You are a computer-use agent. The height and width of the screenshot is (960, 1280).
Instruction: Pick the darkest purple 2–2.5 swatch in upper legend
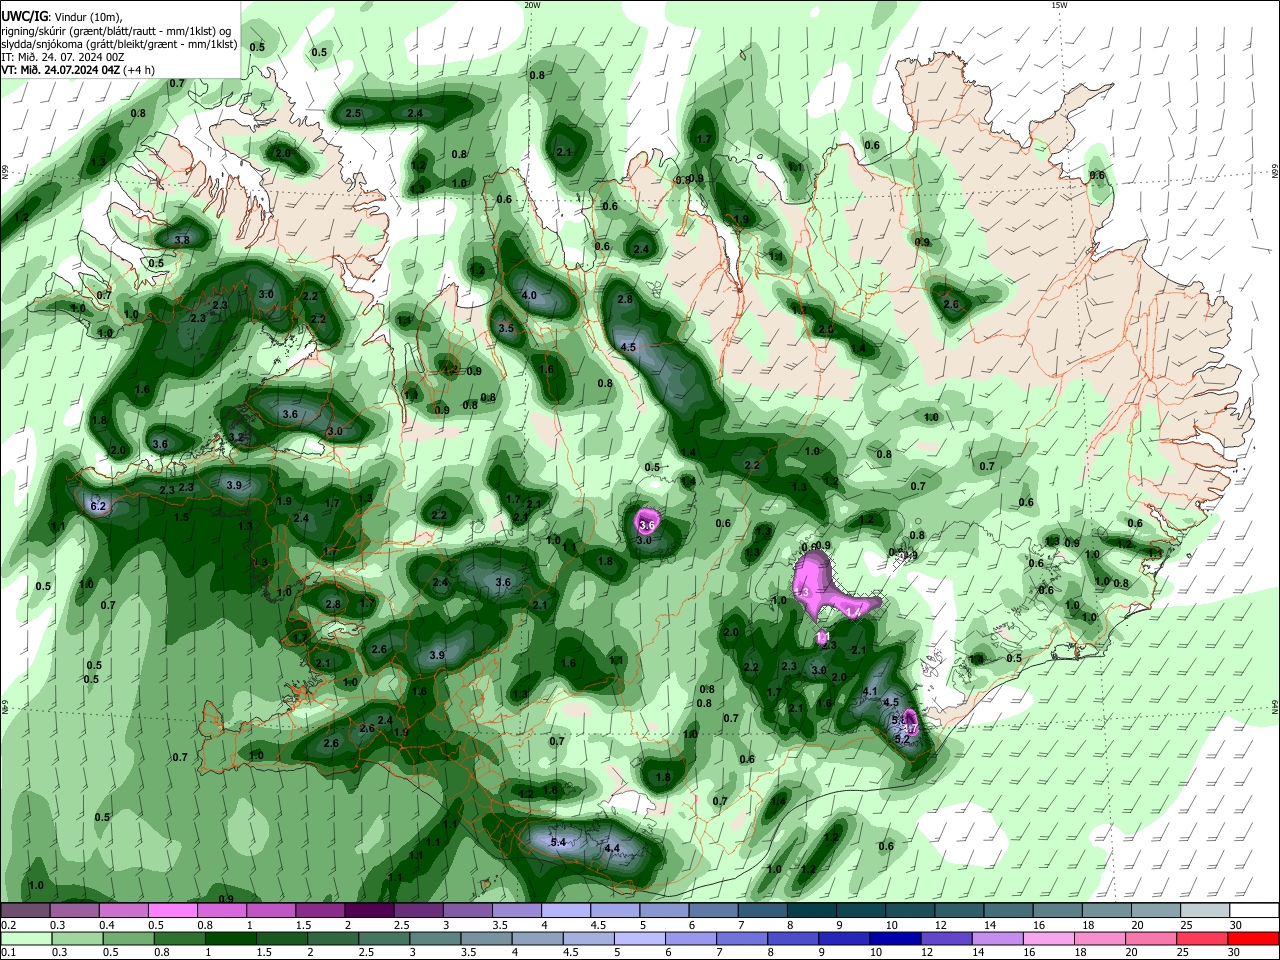coord(369,911)
